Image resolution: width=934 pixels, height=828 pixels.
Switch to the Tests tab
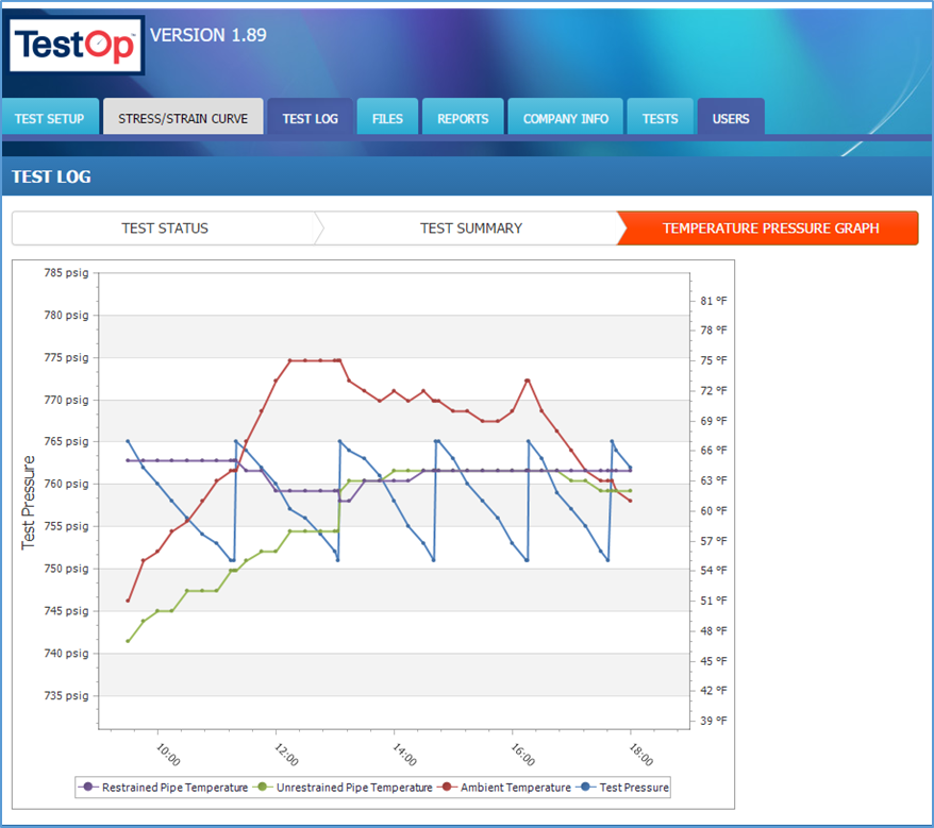point(660,118)
